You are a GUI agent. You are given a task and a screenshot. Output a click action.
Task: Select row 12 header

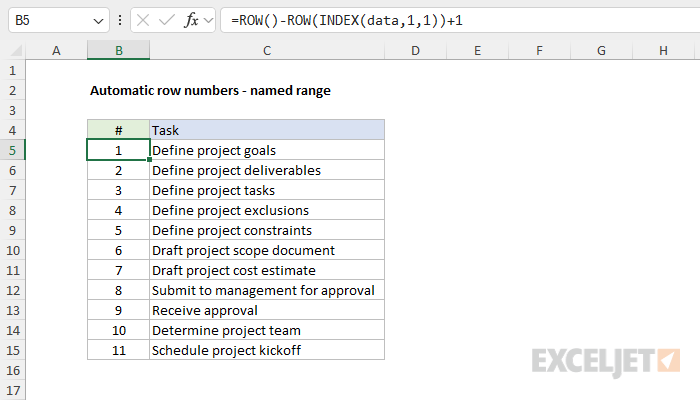pos(12,290)
